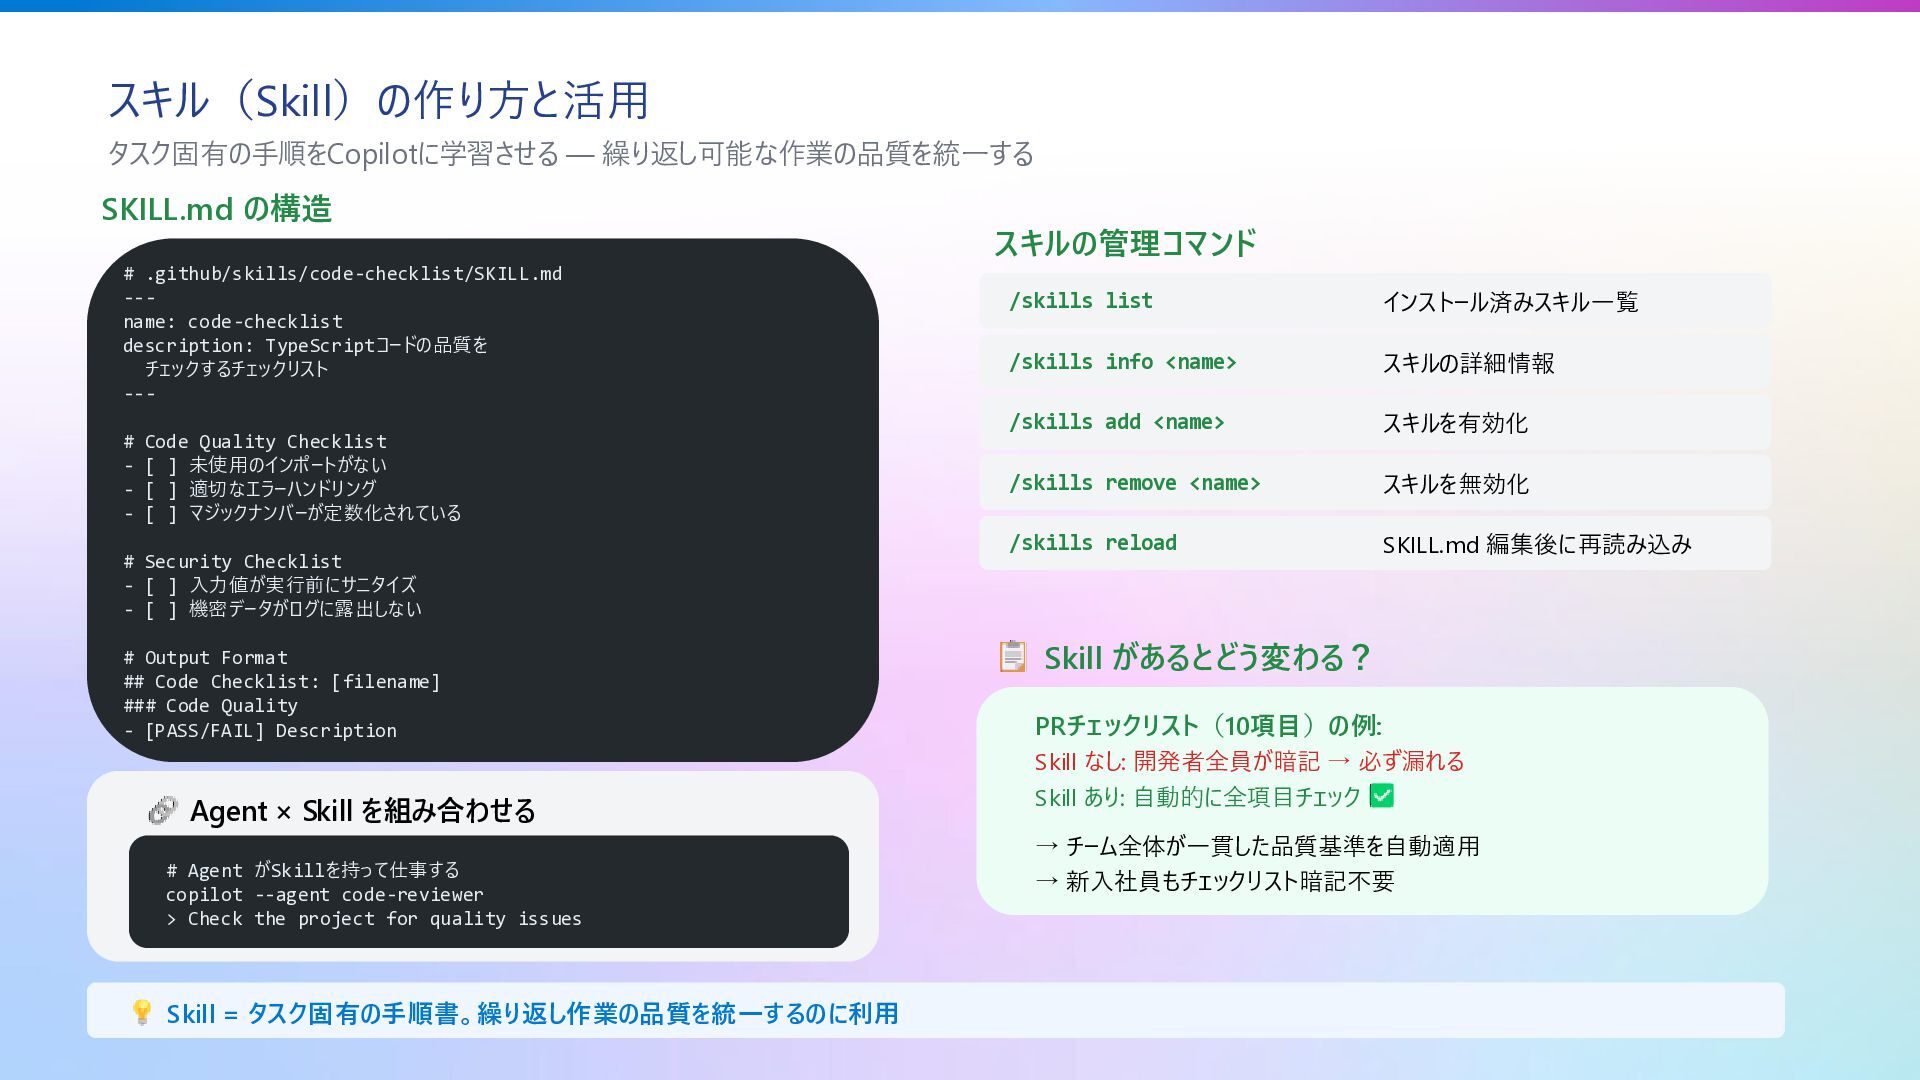1920x1080 pixels.
Task: Select the /skills remove <name> command
Action: (1134, 483)
